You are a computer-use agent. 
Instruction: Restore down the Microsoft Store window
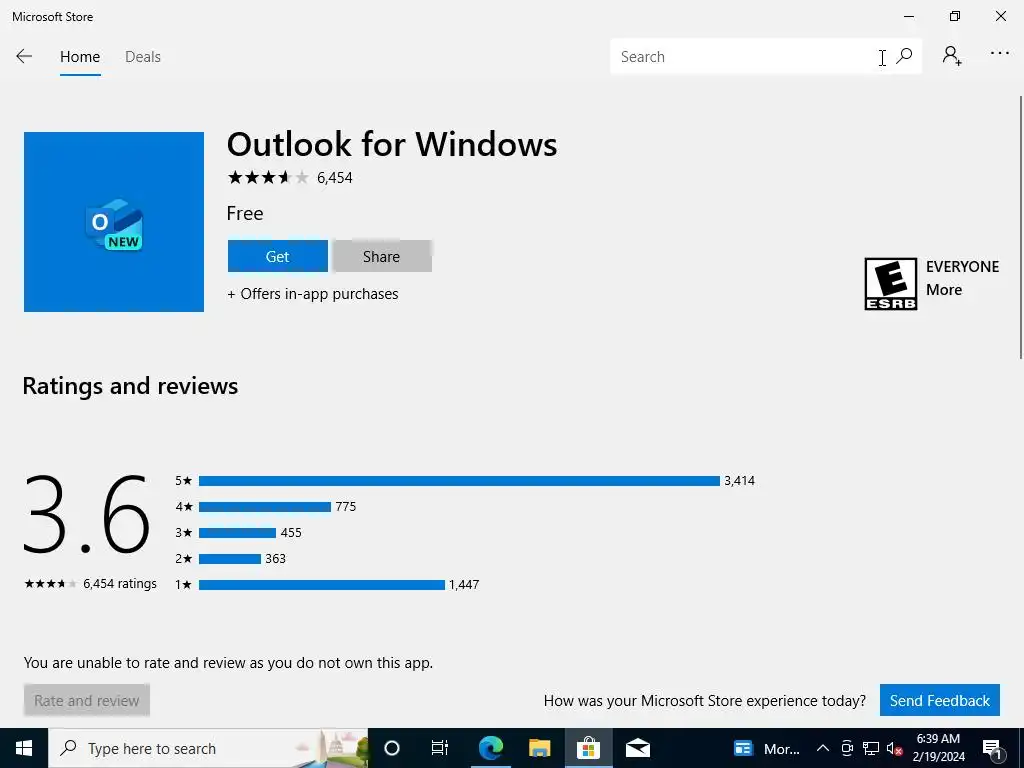(955, 16)
